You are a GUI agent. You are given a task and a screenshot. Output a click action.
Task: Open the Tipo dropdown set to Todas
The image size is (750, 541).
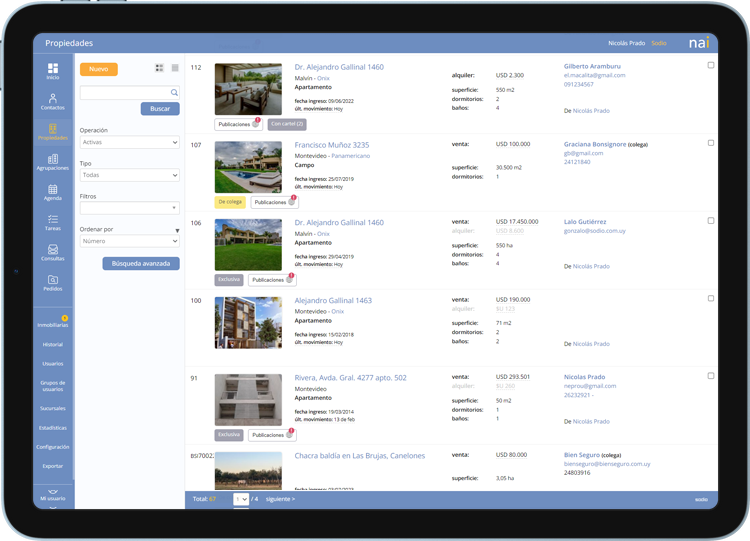129,175
